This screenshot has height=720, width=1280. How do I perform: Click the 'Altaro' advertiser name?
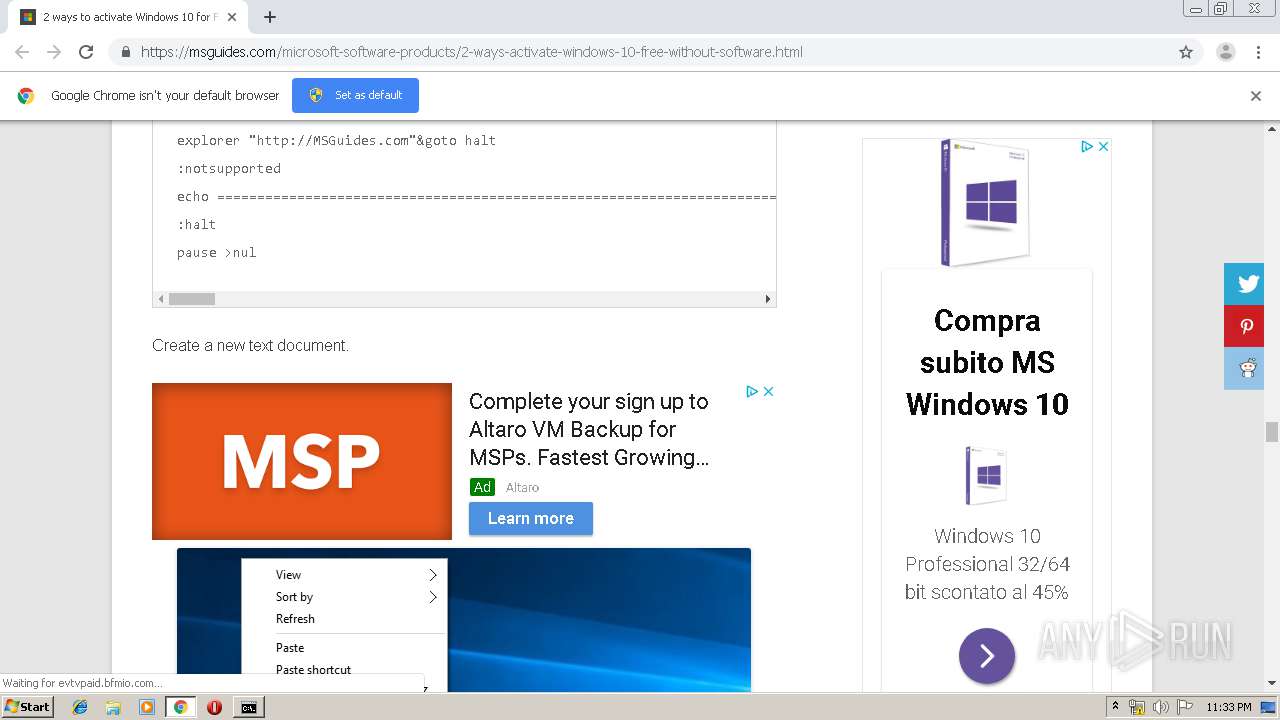click(x=522, y=487)
